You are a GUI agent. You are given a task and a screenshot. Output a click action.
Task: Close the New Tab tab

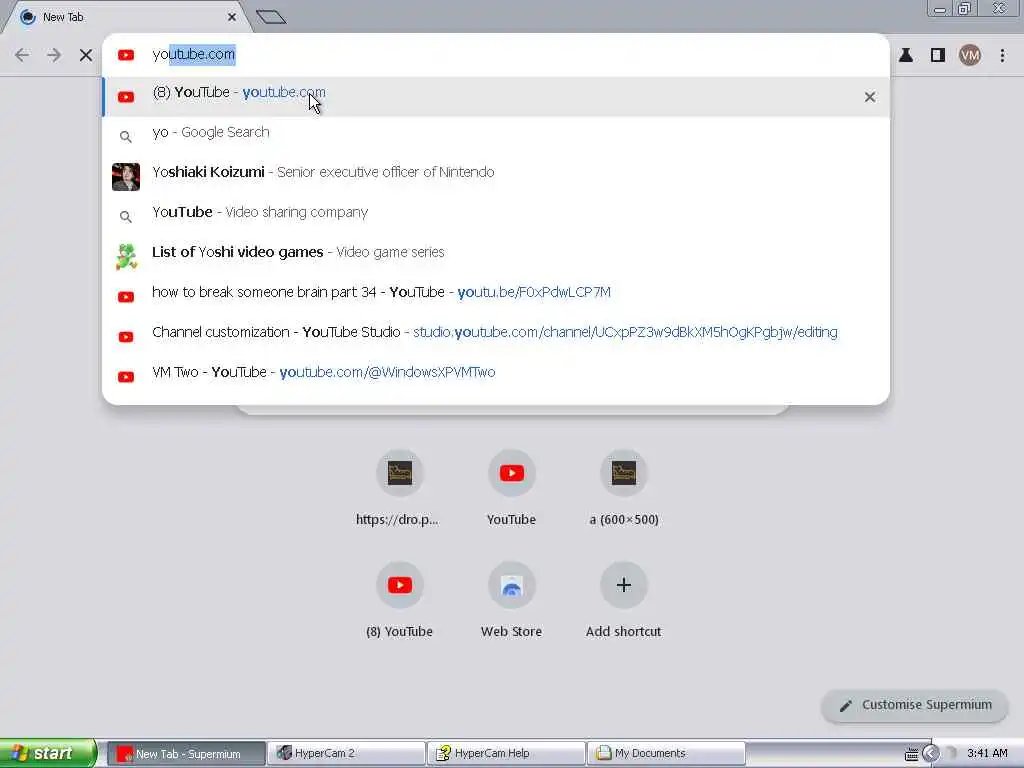coord(232,17)
